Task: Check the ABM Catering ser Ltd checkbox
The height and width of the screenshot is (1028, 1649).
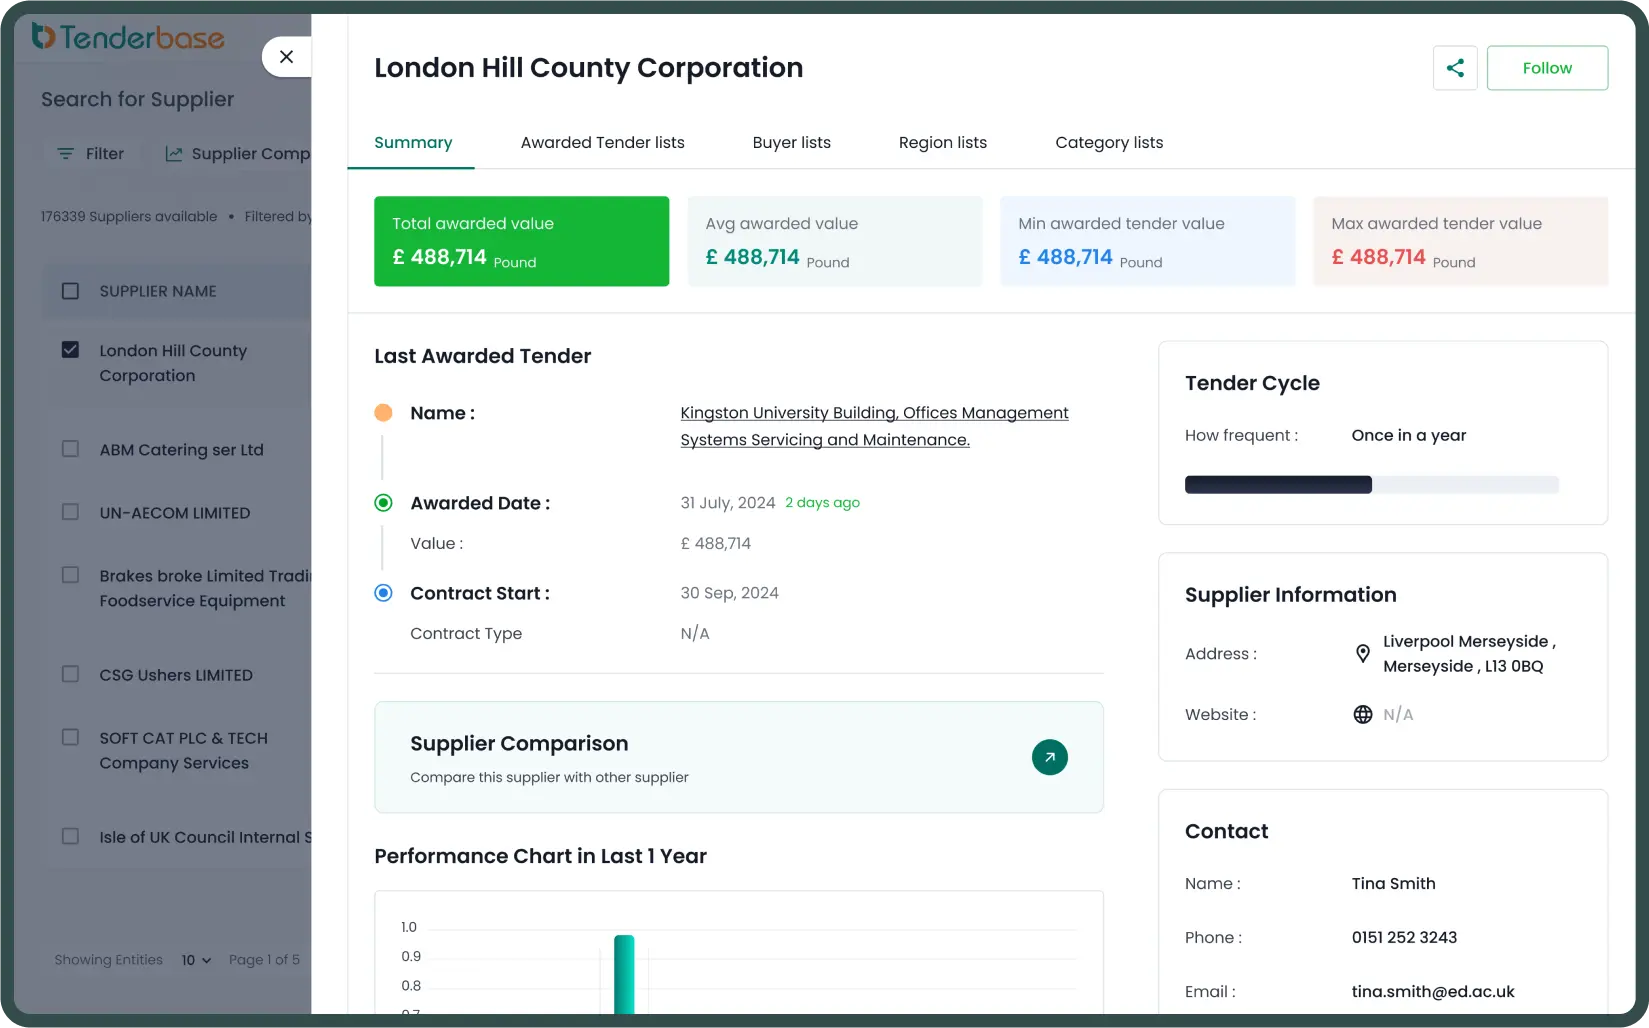Action: [70, 448]
